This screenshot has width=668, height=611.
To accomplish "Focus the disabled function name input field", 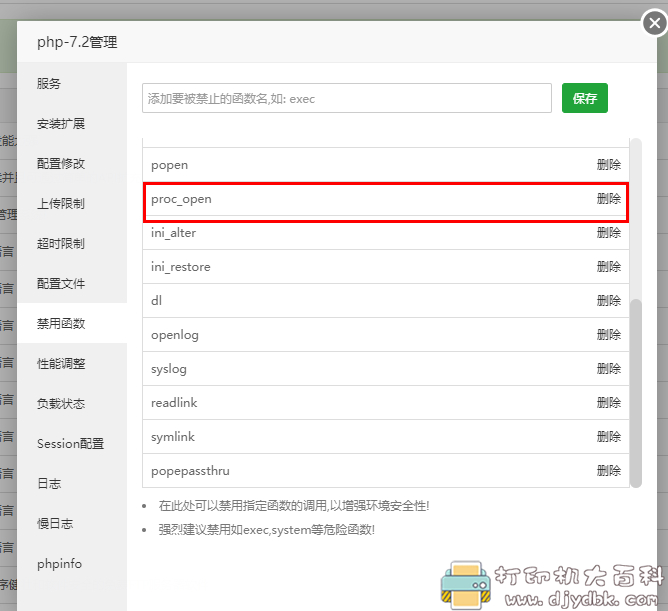I will (347, 98).
